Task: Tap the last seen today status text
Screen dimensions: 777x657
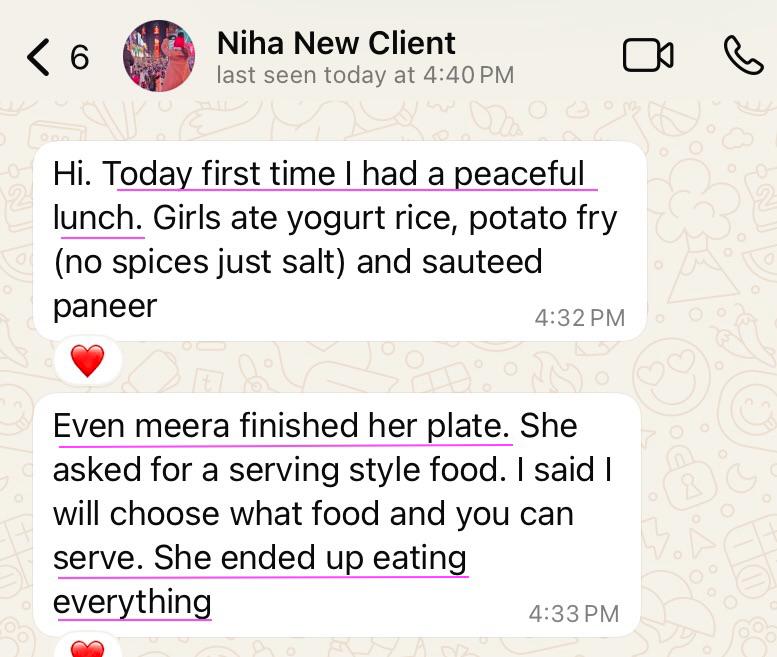Action: coord(365,75)
